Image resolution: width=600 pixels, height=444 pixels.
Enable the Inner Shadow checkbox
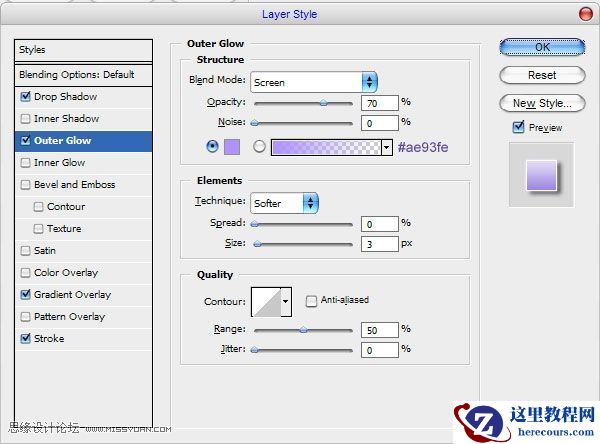click(x=25, y=119)
